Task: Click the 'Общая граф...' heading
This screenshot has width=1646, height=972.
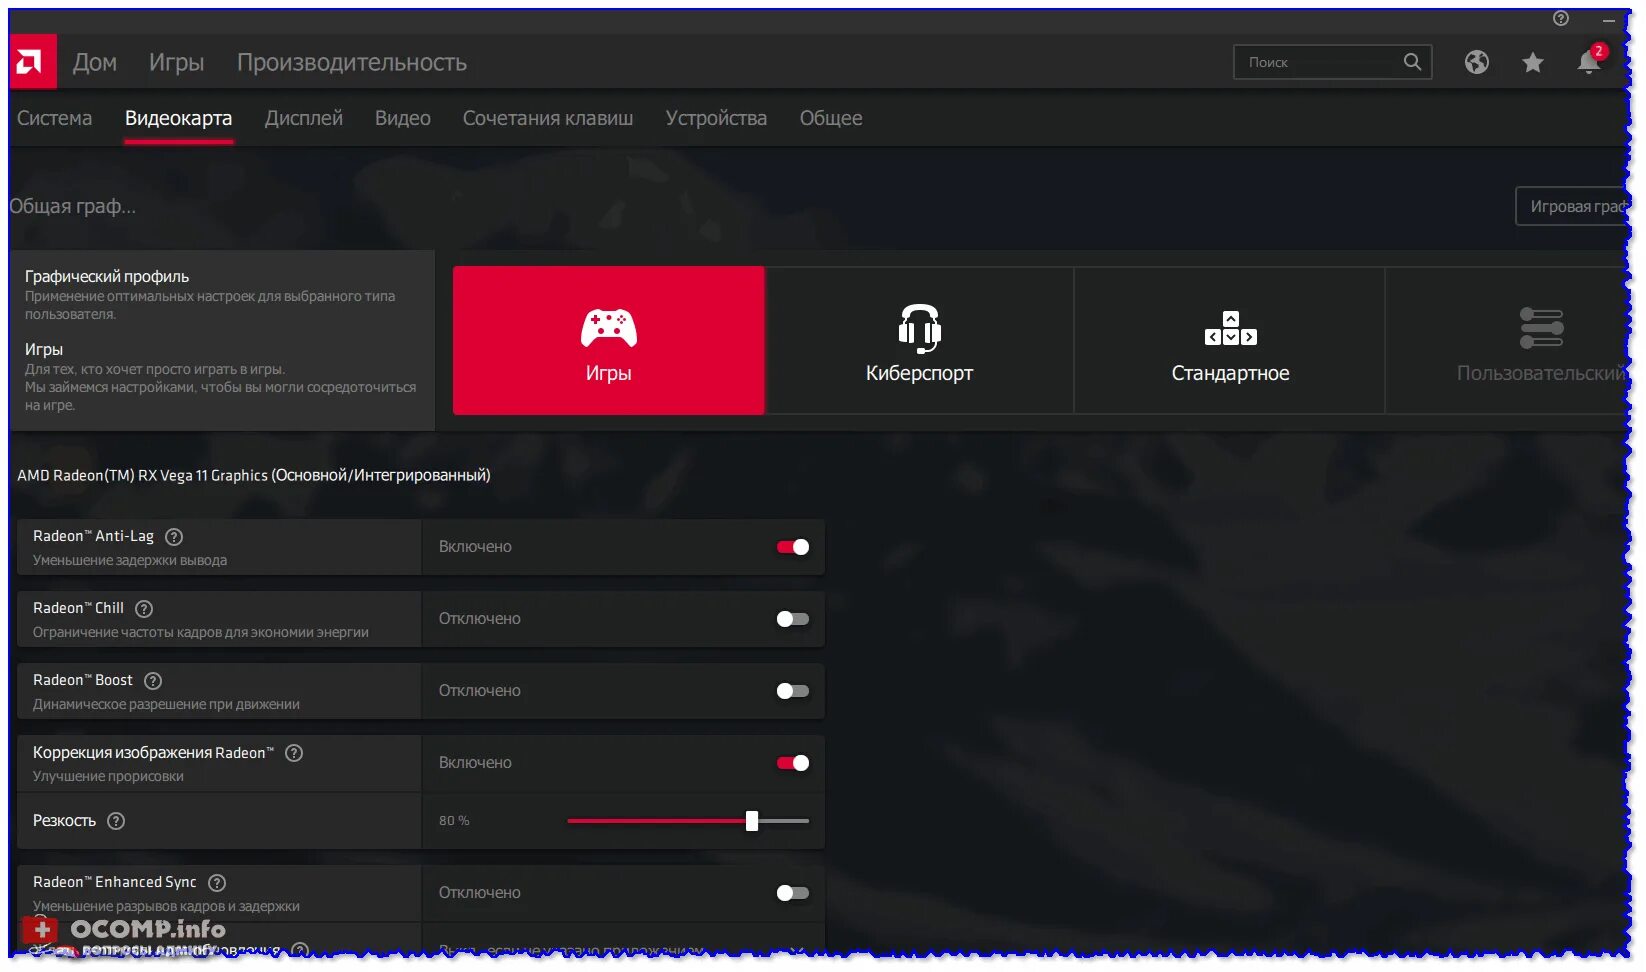Action: pos(73,206)
